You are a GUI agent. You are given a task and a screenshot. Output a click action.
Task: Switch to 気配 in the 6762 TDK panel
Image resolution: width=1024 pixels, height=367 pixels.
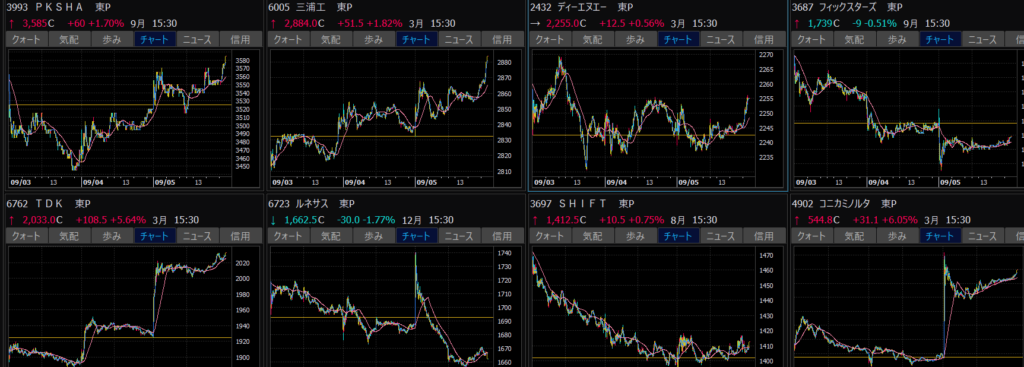(70, 236)
